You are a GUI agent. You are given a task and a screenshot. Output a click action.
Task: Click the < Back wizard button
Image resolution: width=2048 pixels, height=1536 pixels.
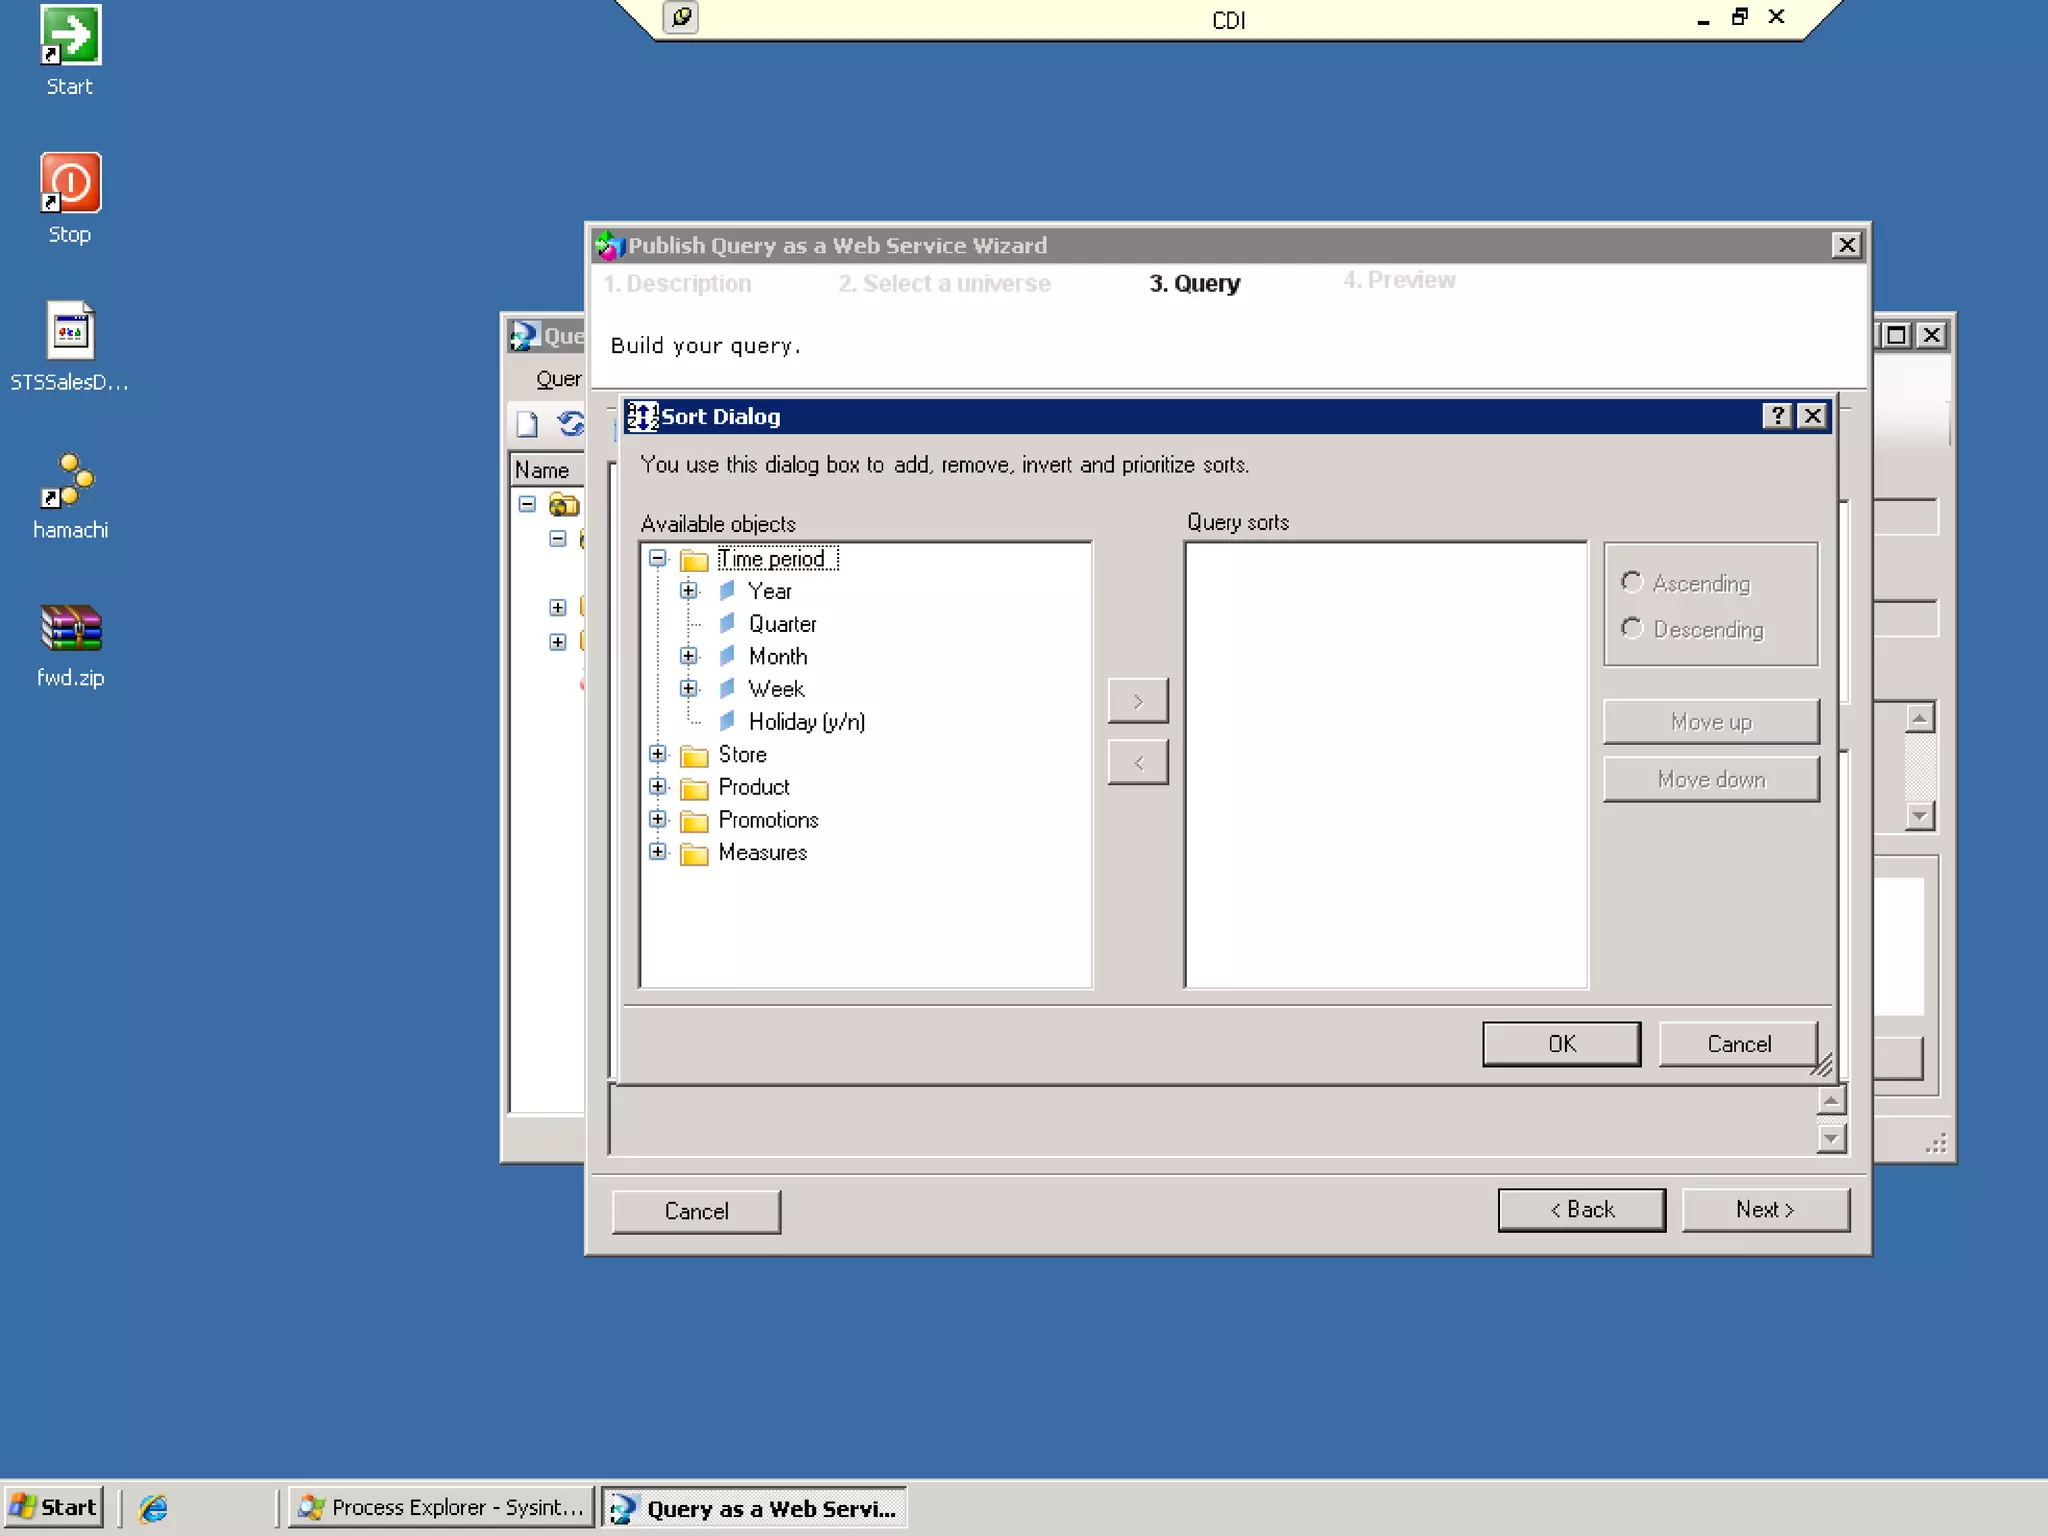tap(1582, 1210)
